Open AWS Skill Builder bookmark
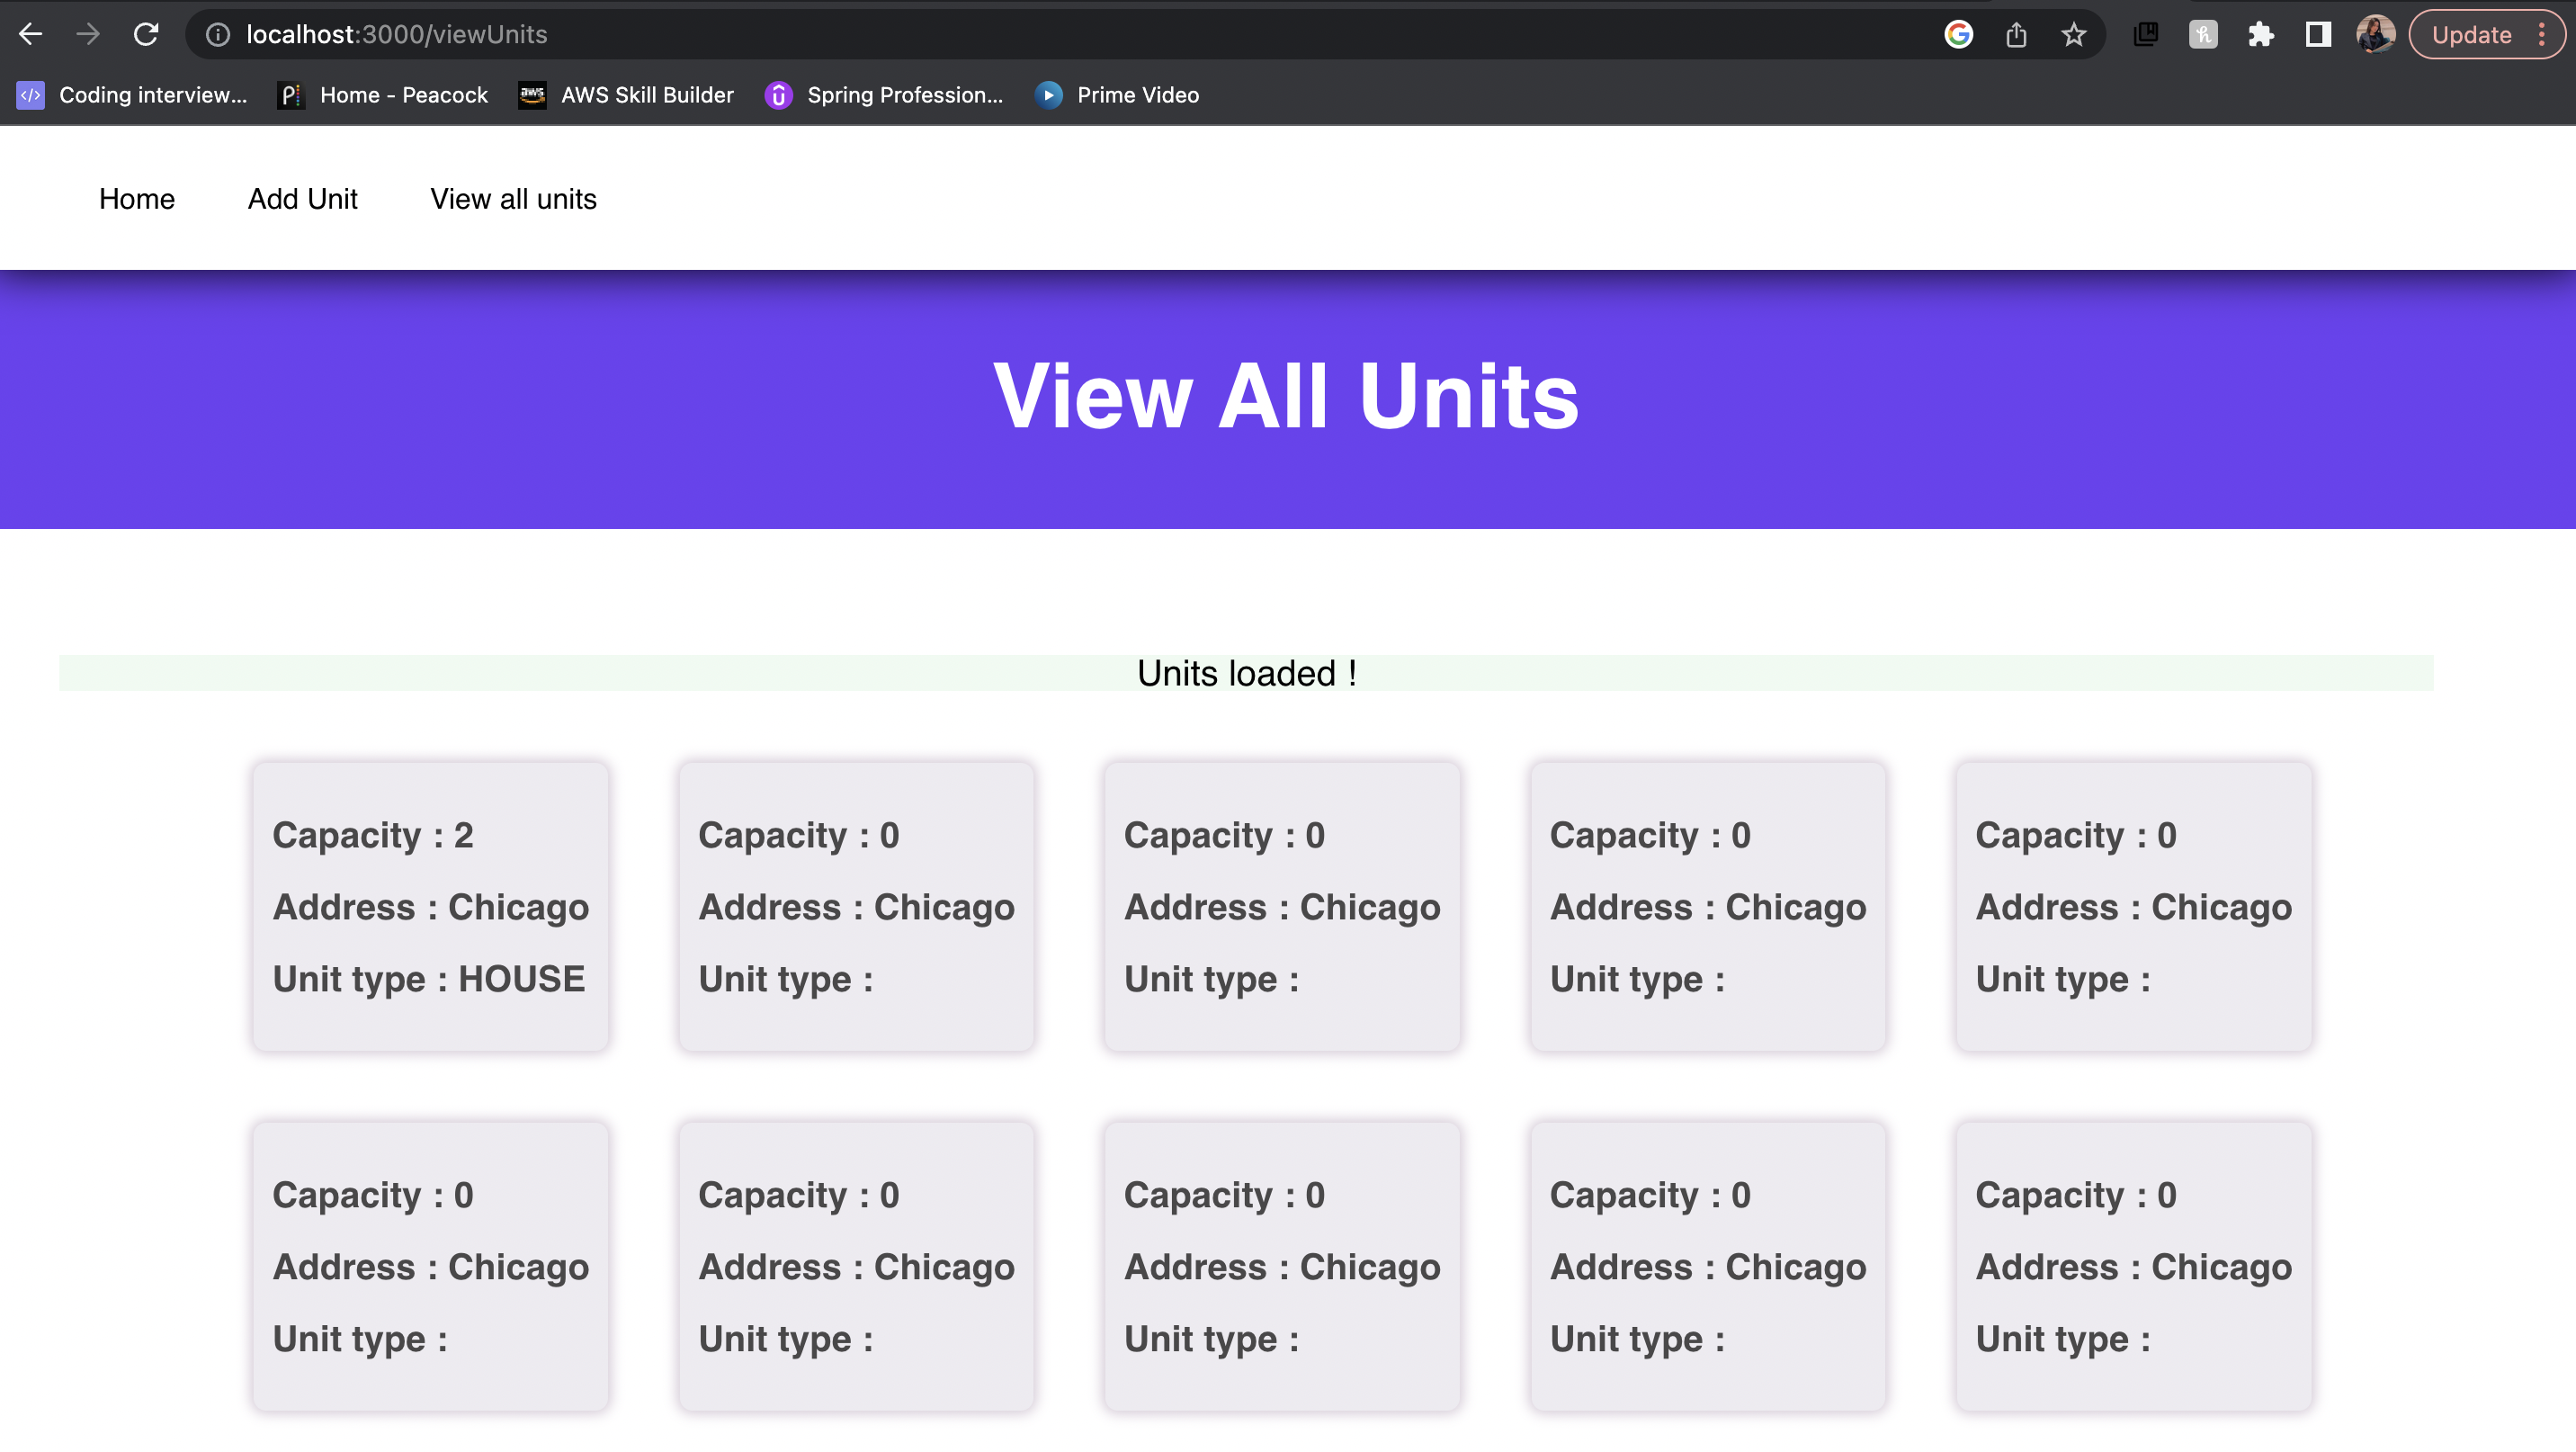 [x=626, y=95]
